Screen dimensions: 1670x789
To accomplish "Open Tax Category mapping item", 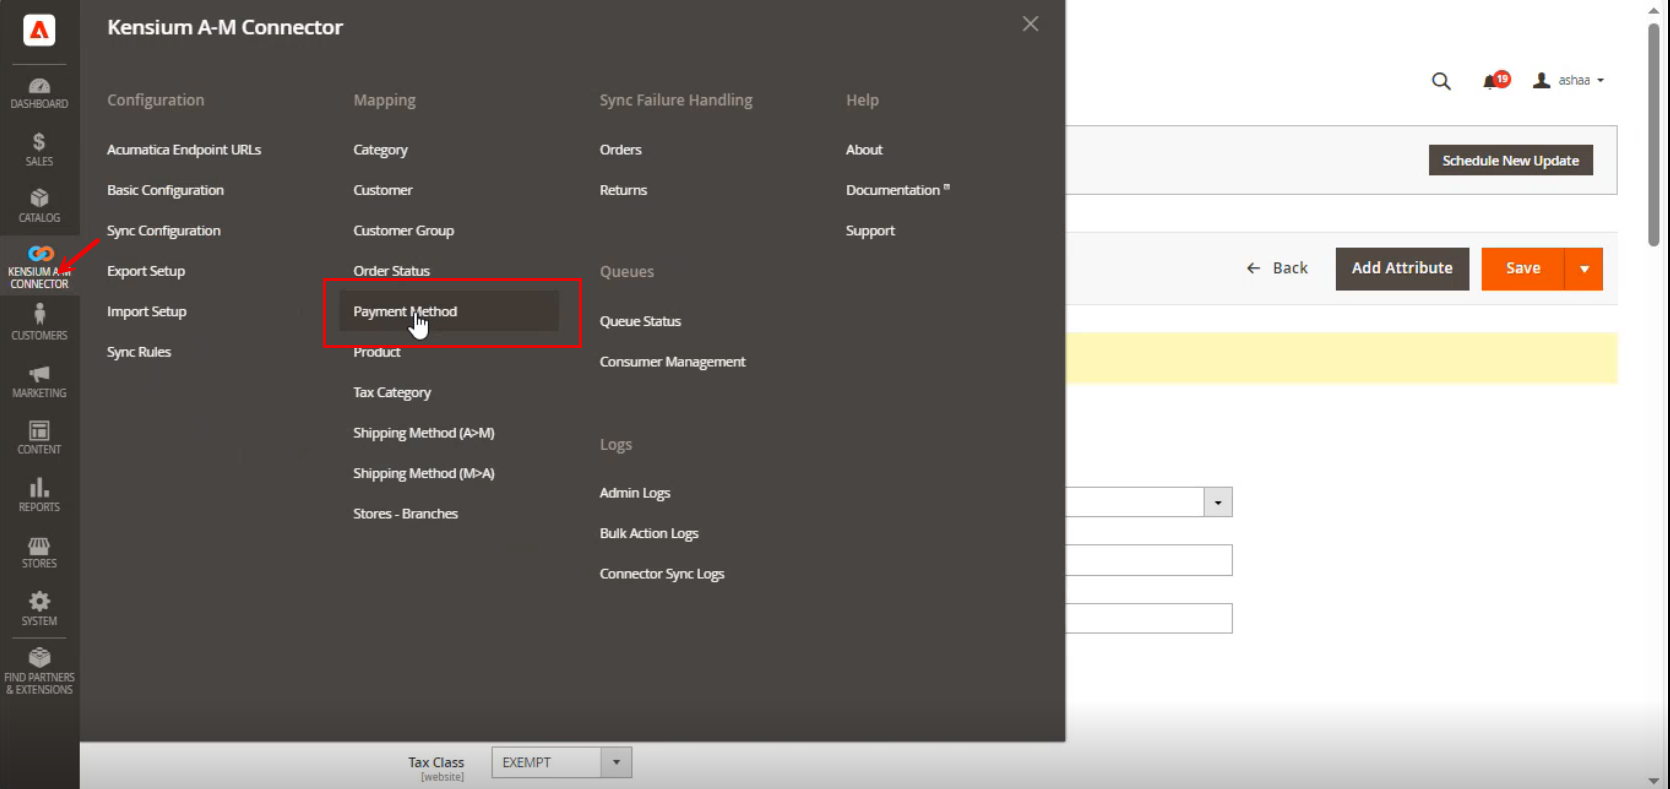I will pos(392,393).
